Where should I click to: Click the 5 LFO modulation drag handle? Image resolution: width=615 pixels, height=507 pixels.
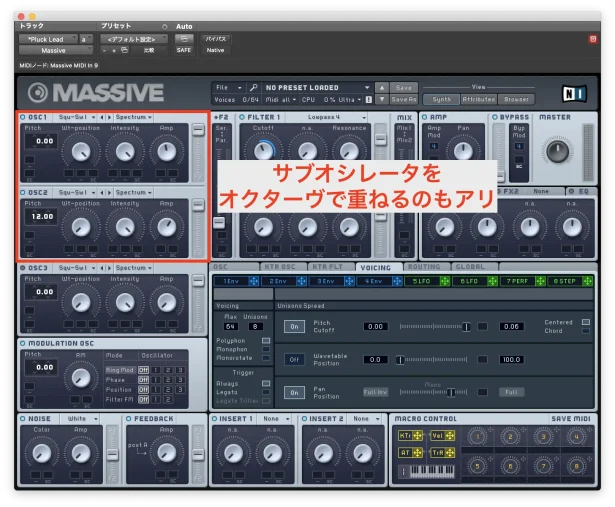tap(446, 282)
